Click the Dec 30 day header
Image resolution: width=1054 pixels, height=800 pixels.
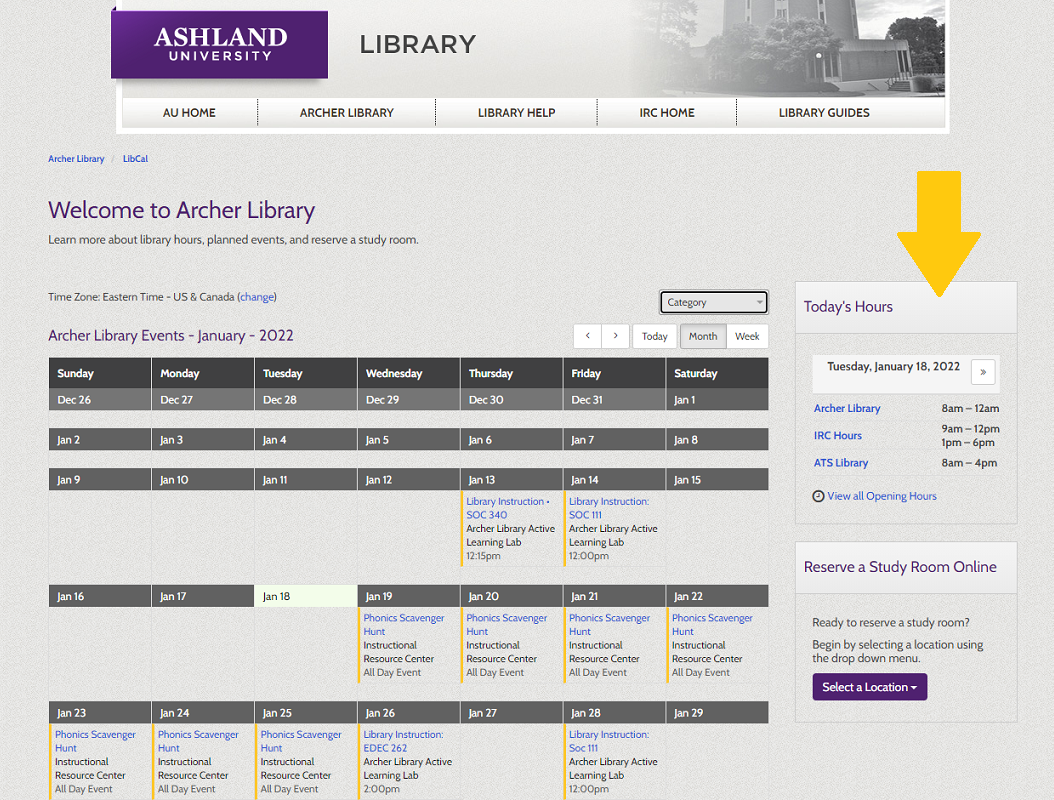tap(511, 399)
